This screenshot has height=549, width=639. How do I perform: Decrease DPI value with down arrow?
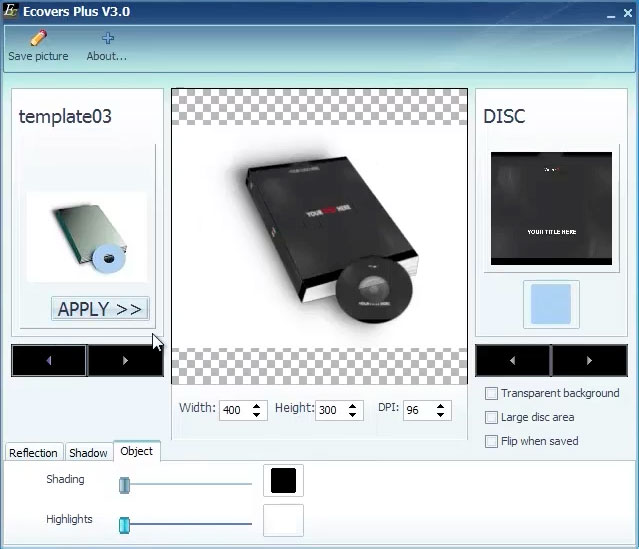pos(441,414)
